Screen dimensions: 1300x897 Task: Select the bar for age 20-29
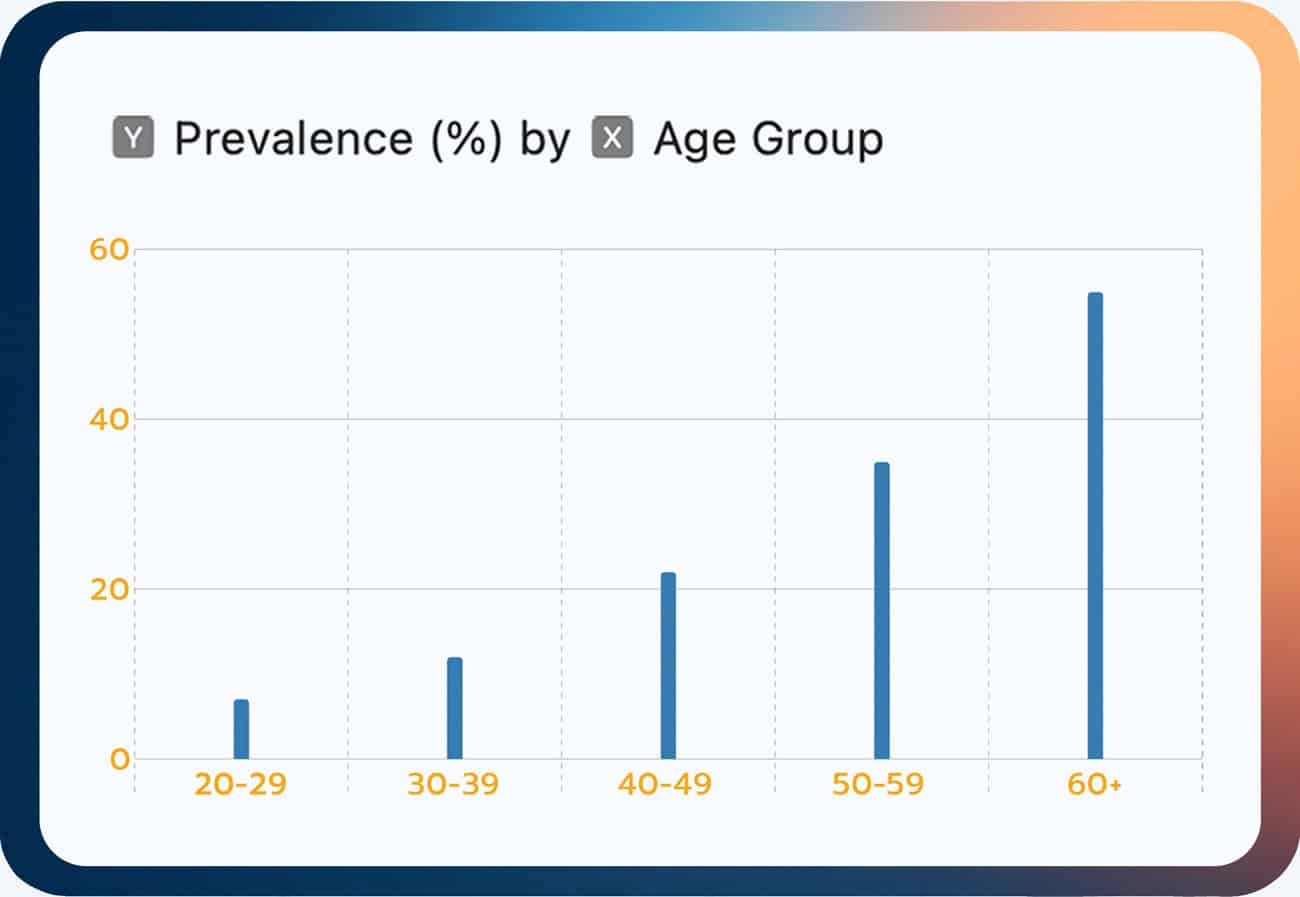tap(241, 729)
